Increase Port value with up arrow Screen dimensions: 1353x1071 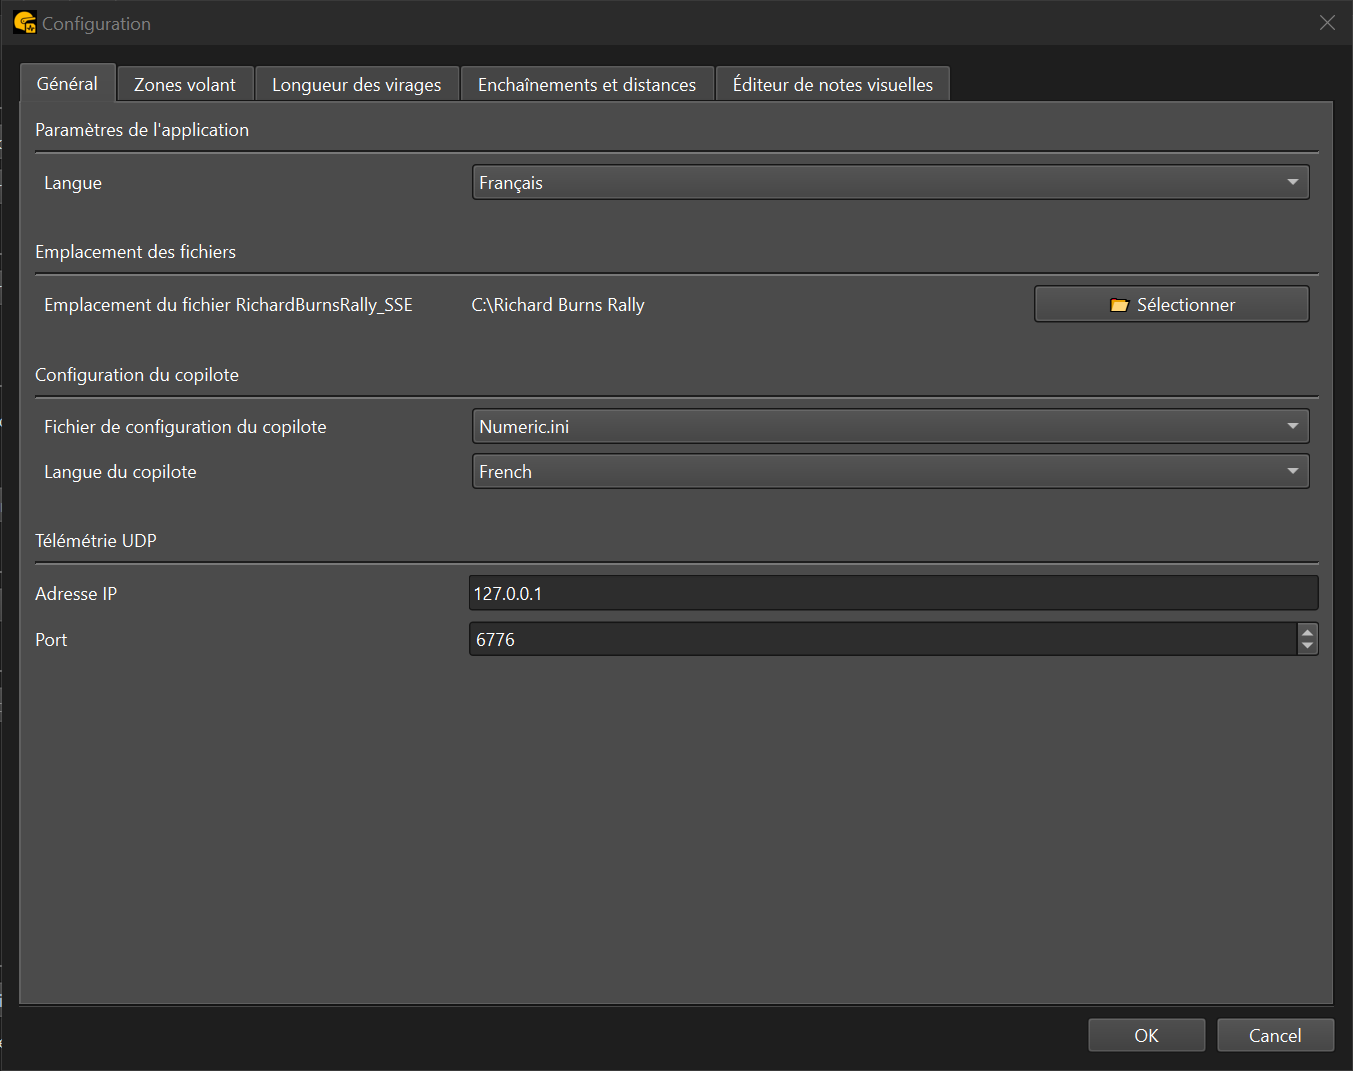tap(1307, 632)
